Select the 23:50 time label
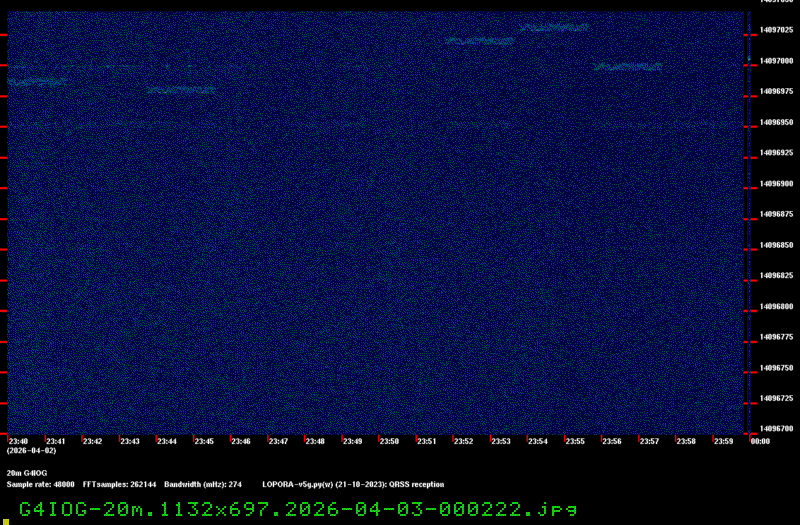Viewport: 800px width, 525px height. pyautogui.click(x=389, y=441)
